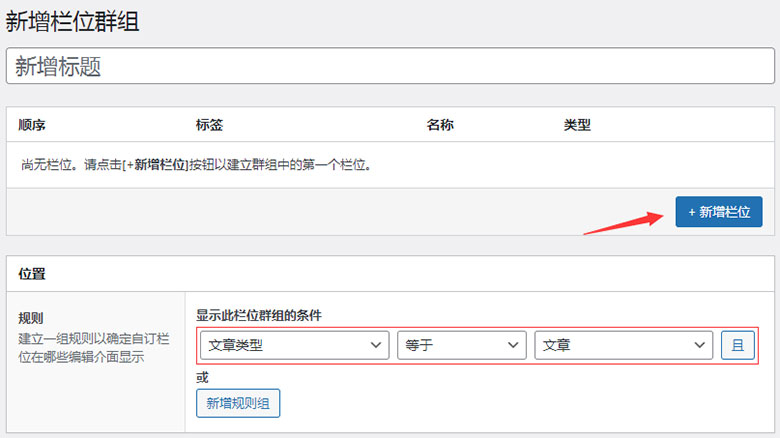Click the 名称 column header

(x=440, y=125)
